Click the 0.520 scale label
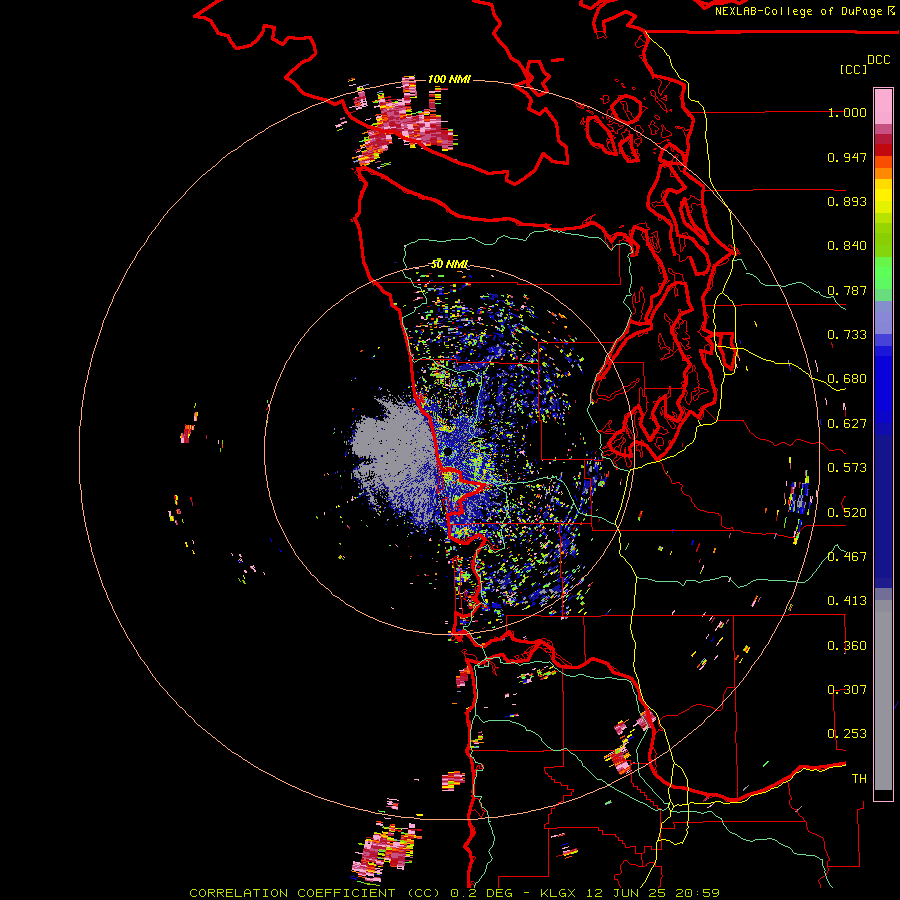900x900 pixels. click(847, 512)
